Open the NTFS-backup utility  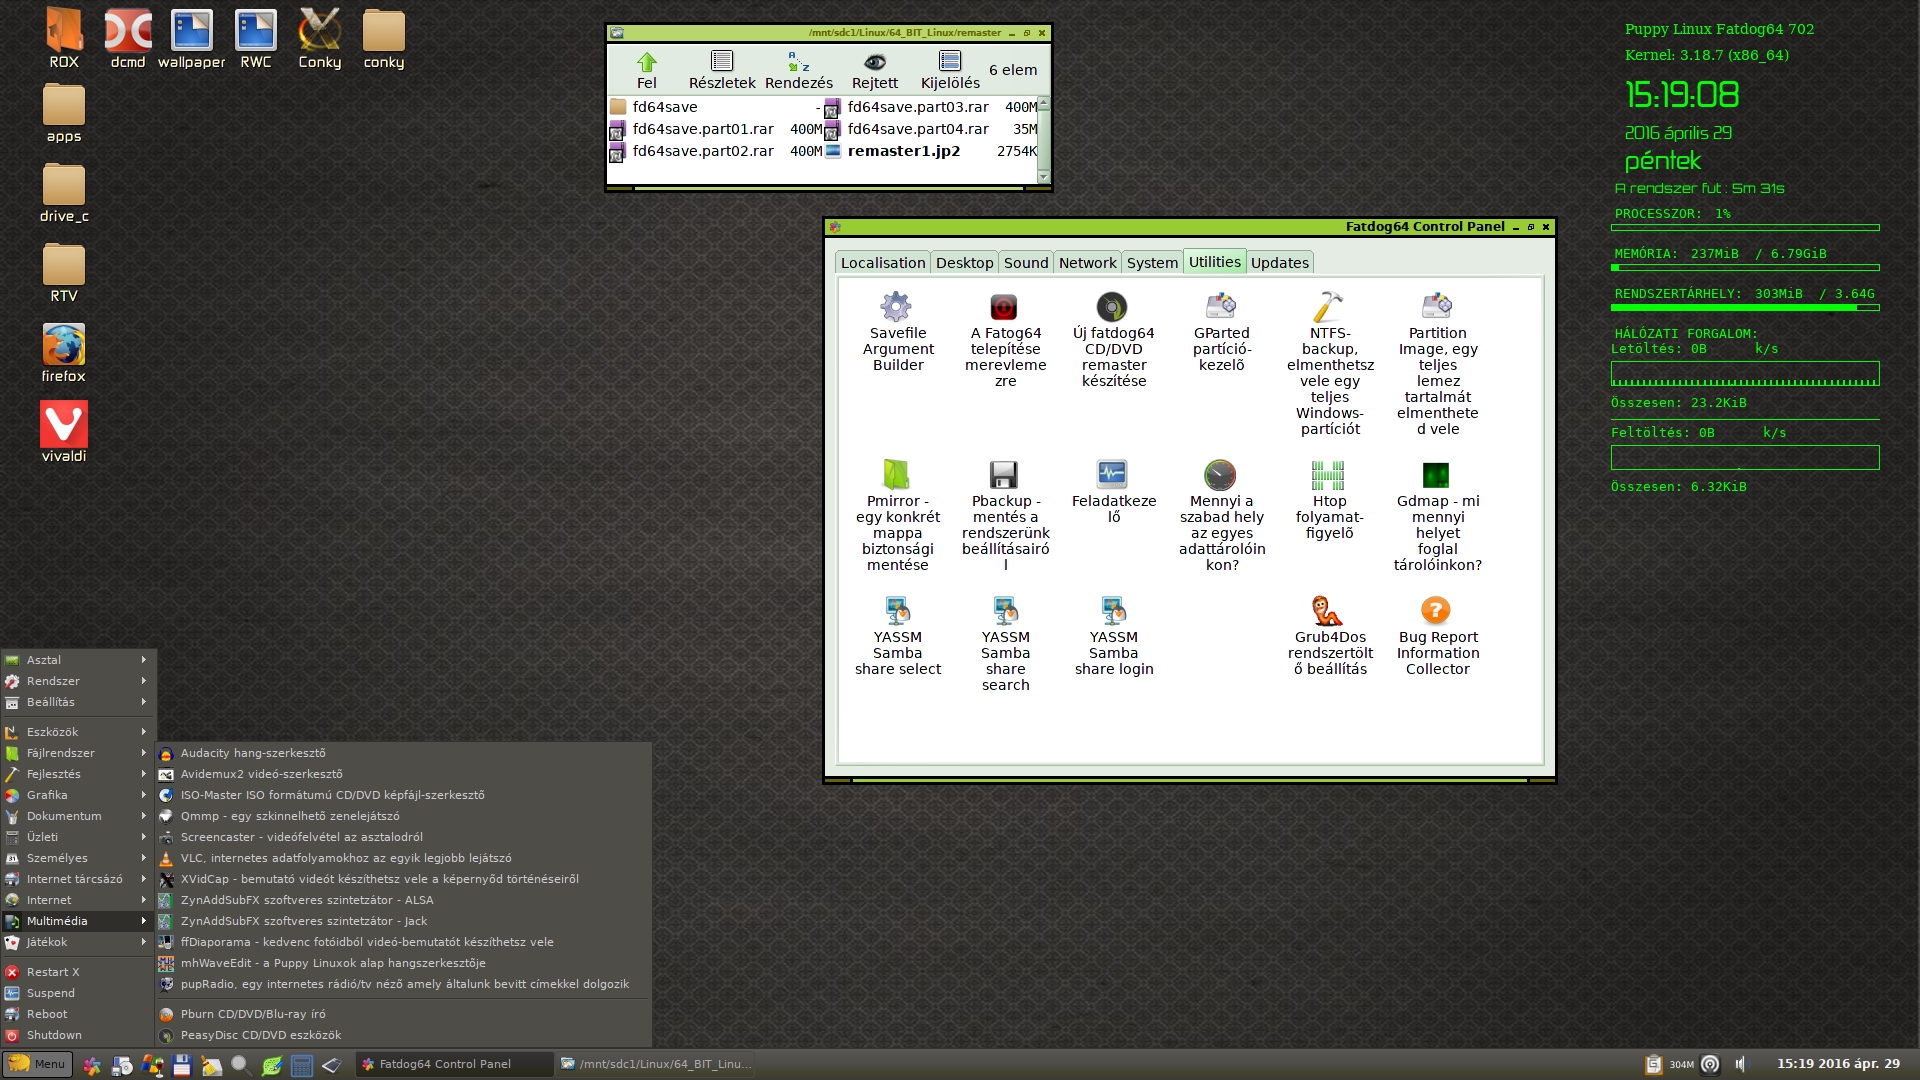click(1329, 364)
